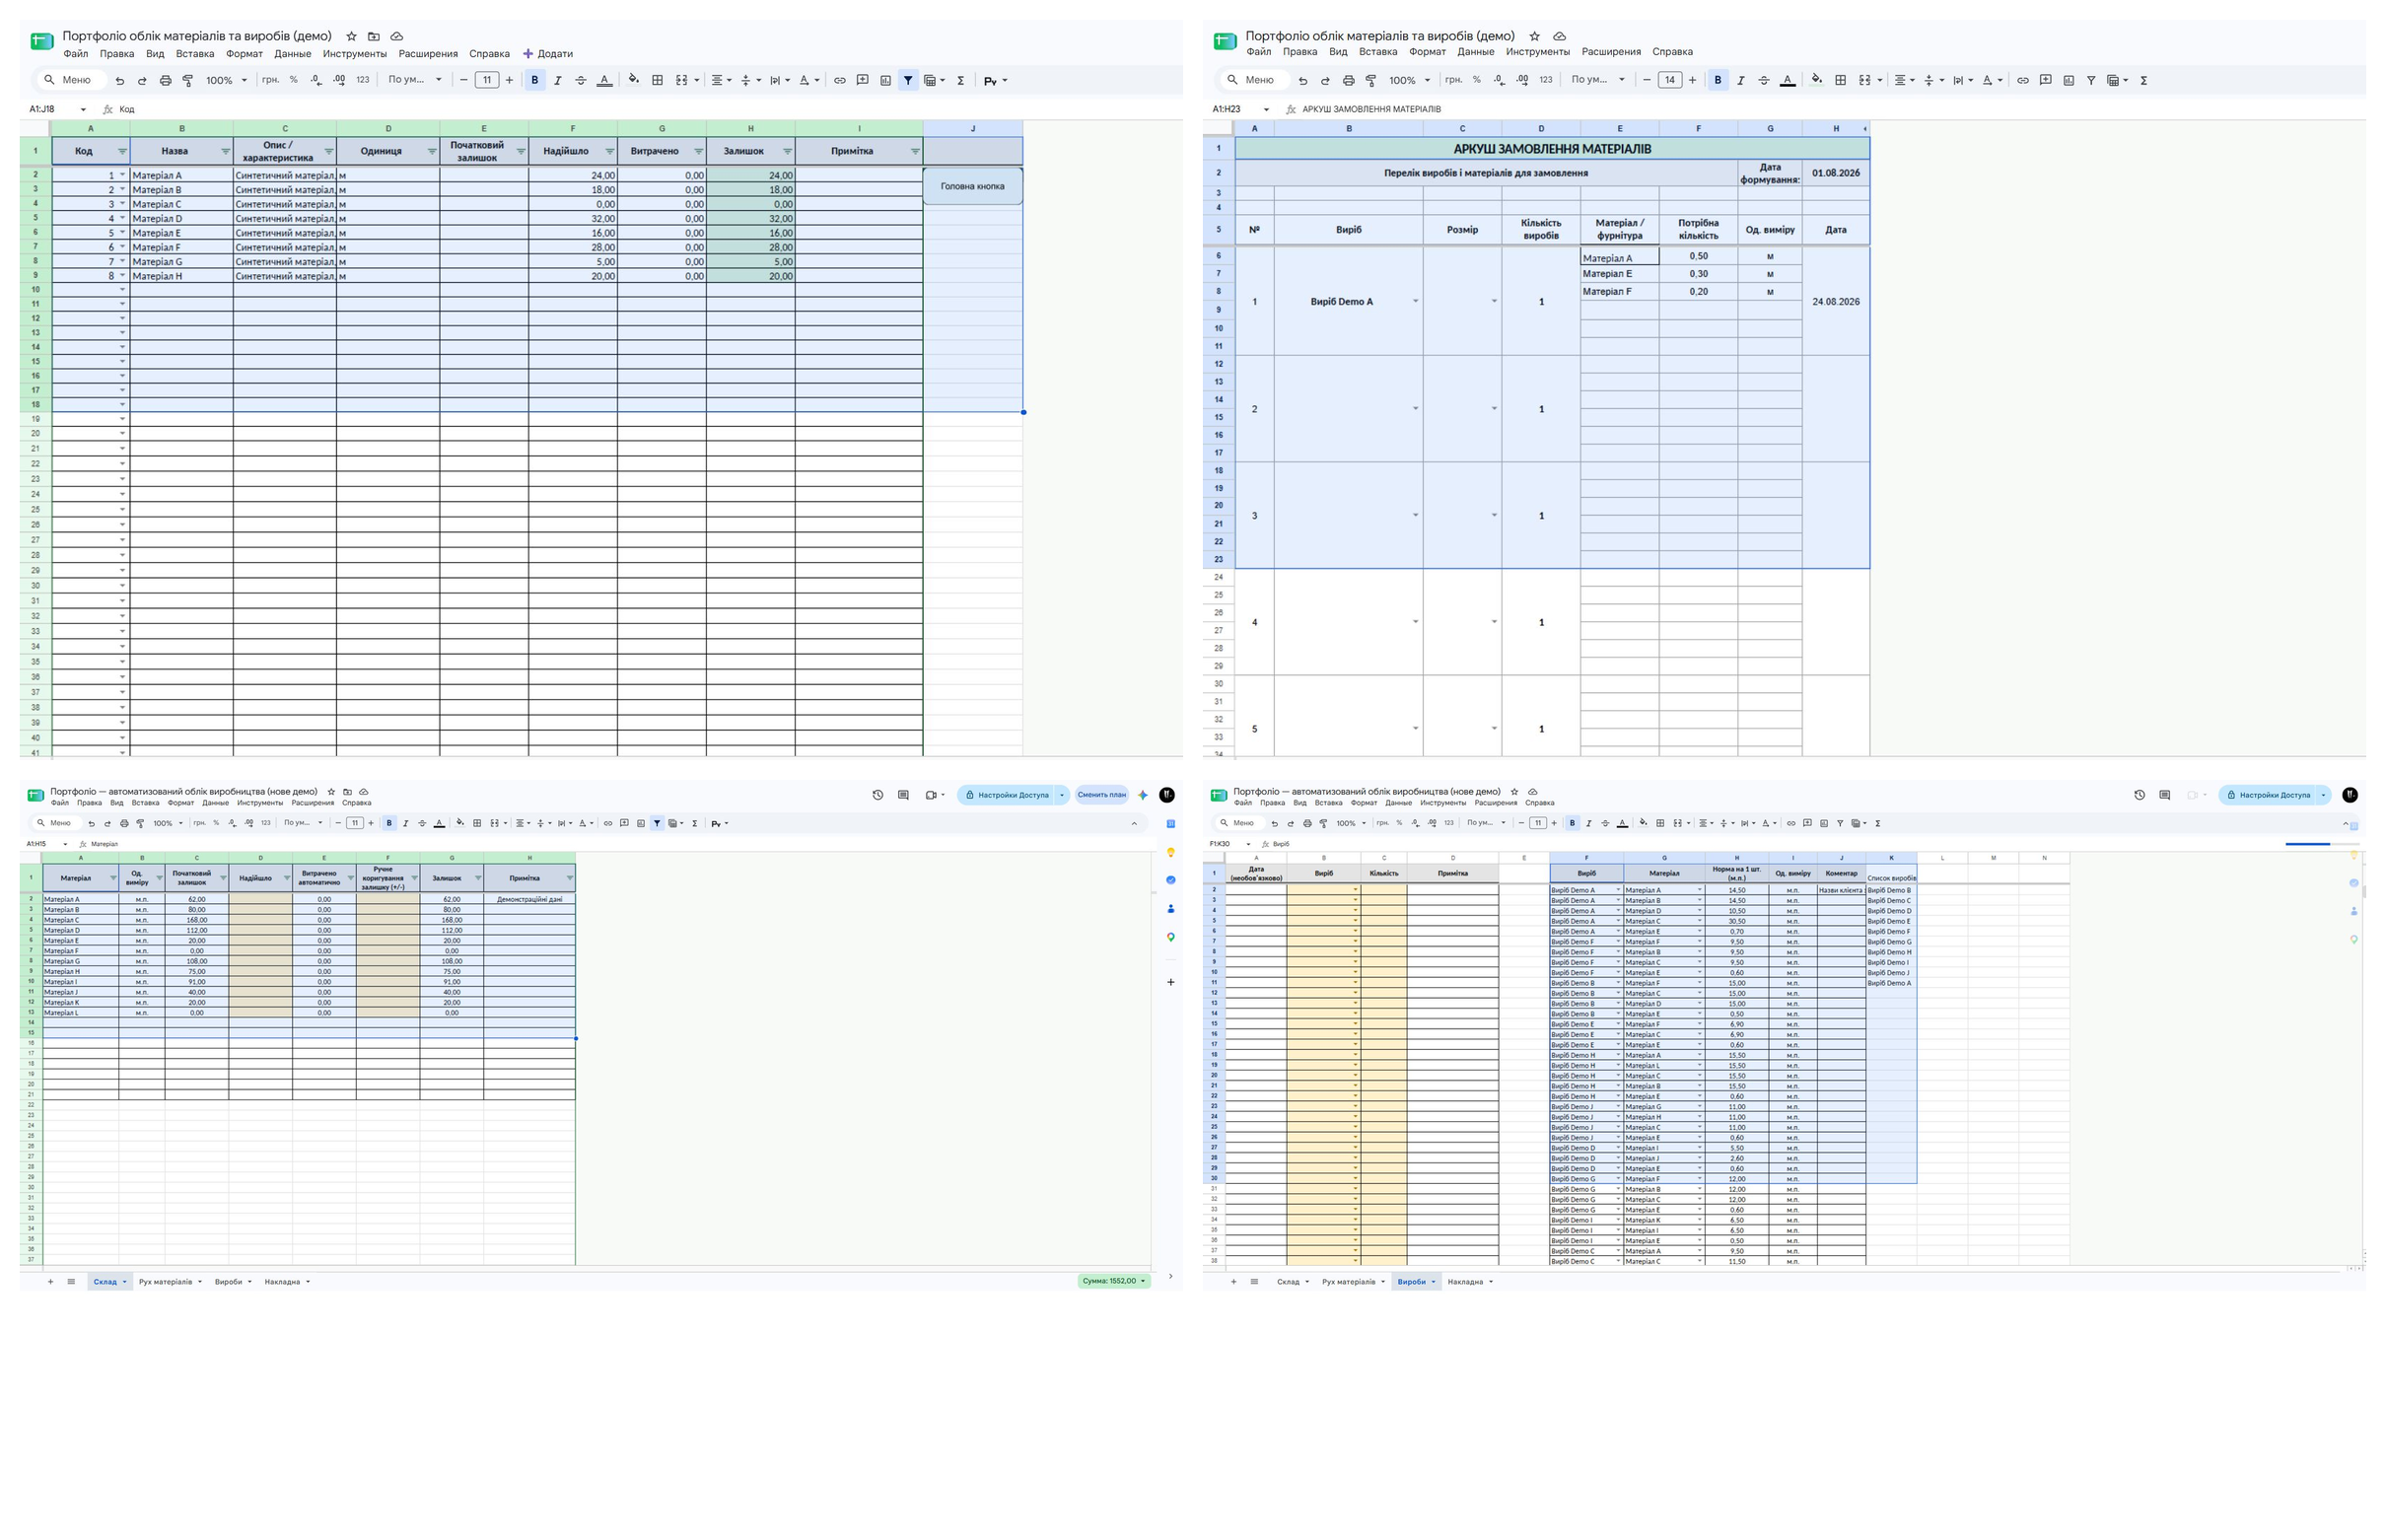Insert link via top-left window toolbar
Screen dimensions: 2386x1540
point(840,80)
